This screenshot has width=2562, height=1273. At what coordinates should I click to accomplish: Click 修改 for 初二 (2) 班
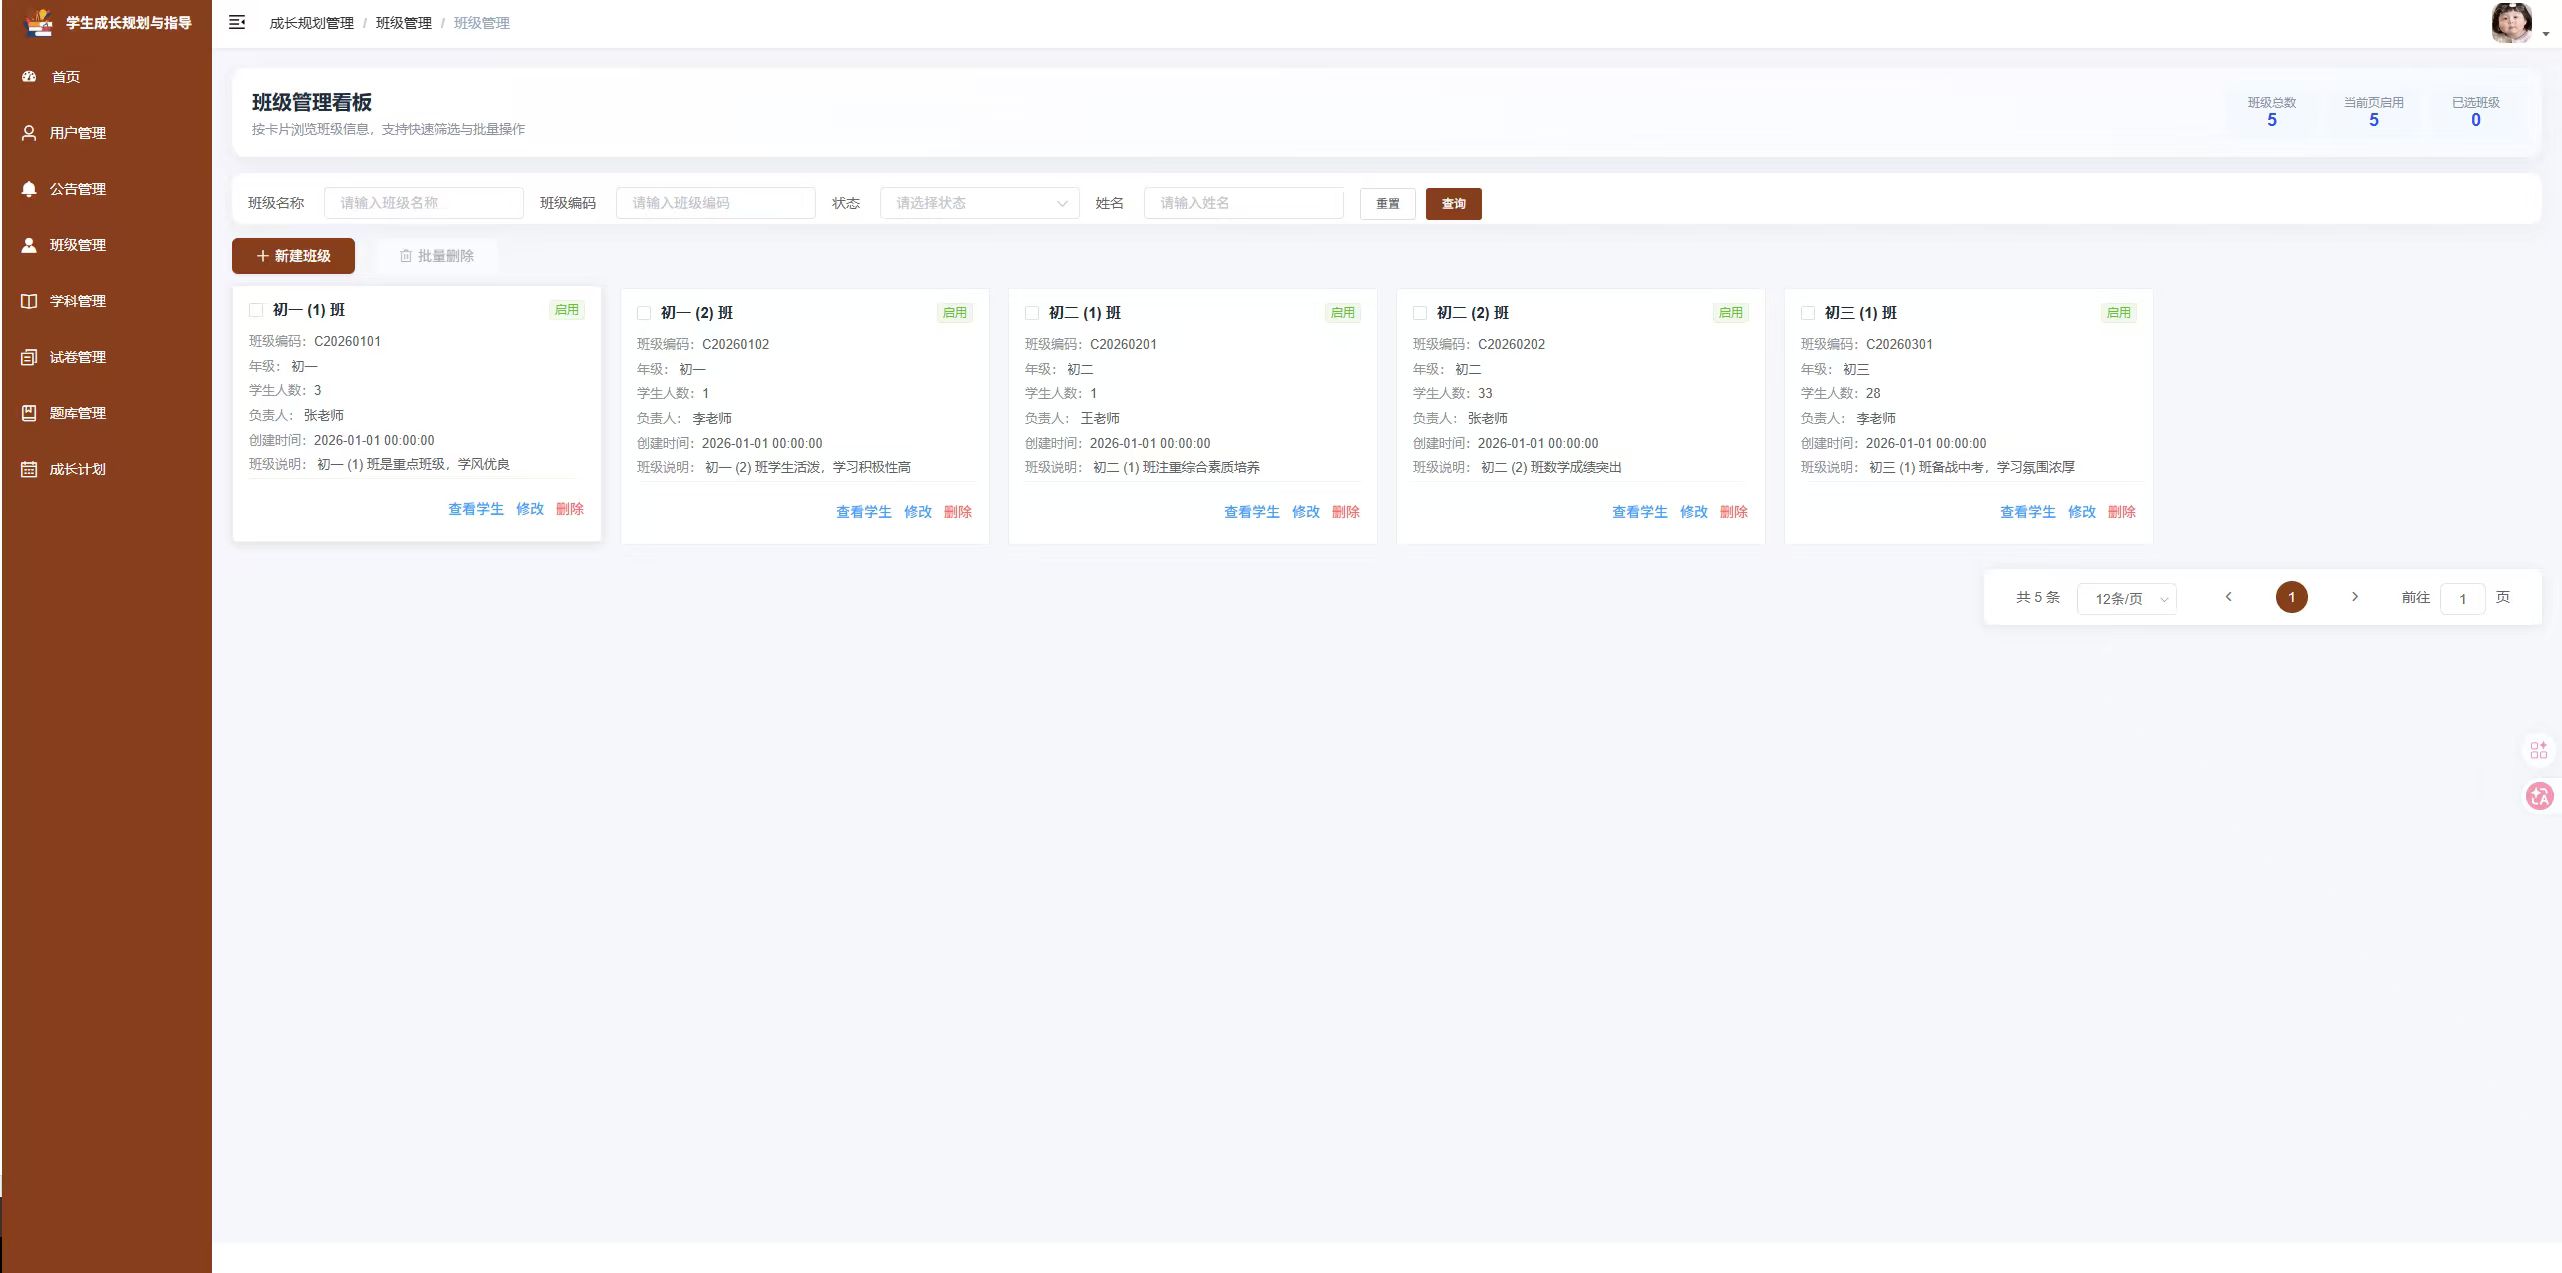coord(1694,512)
